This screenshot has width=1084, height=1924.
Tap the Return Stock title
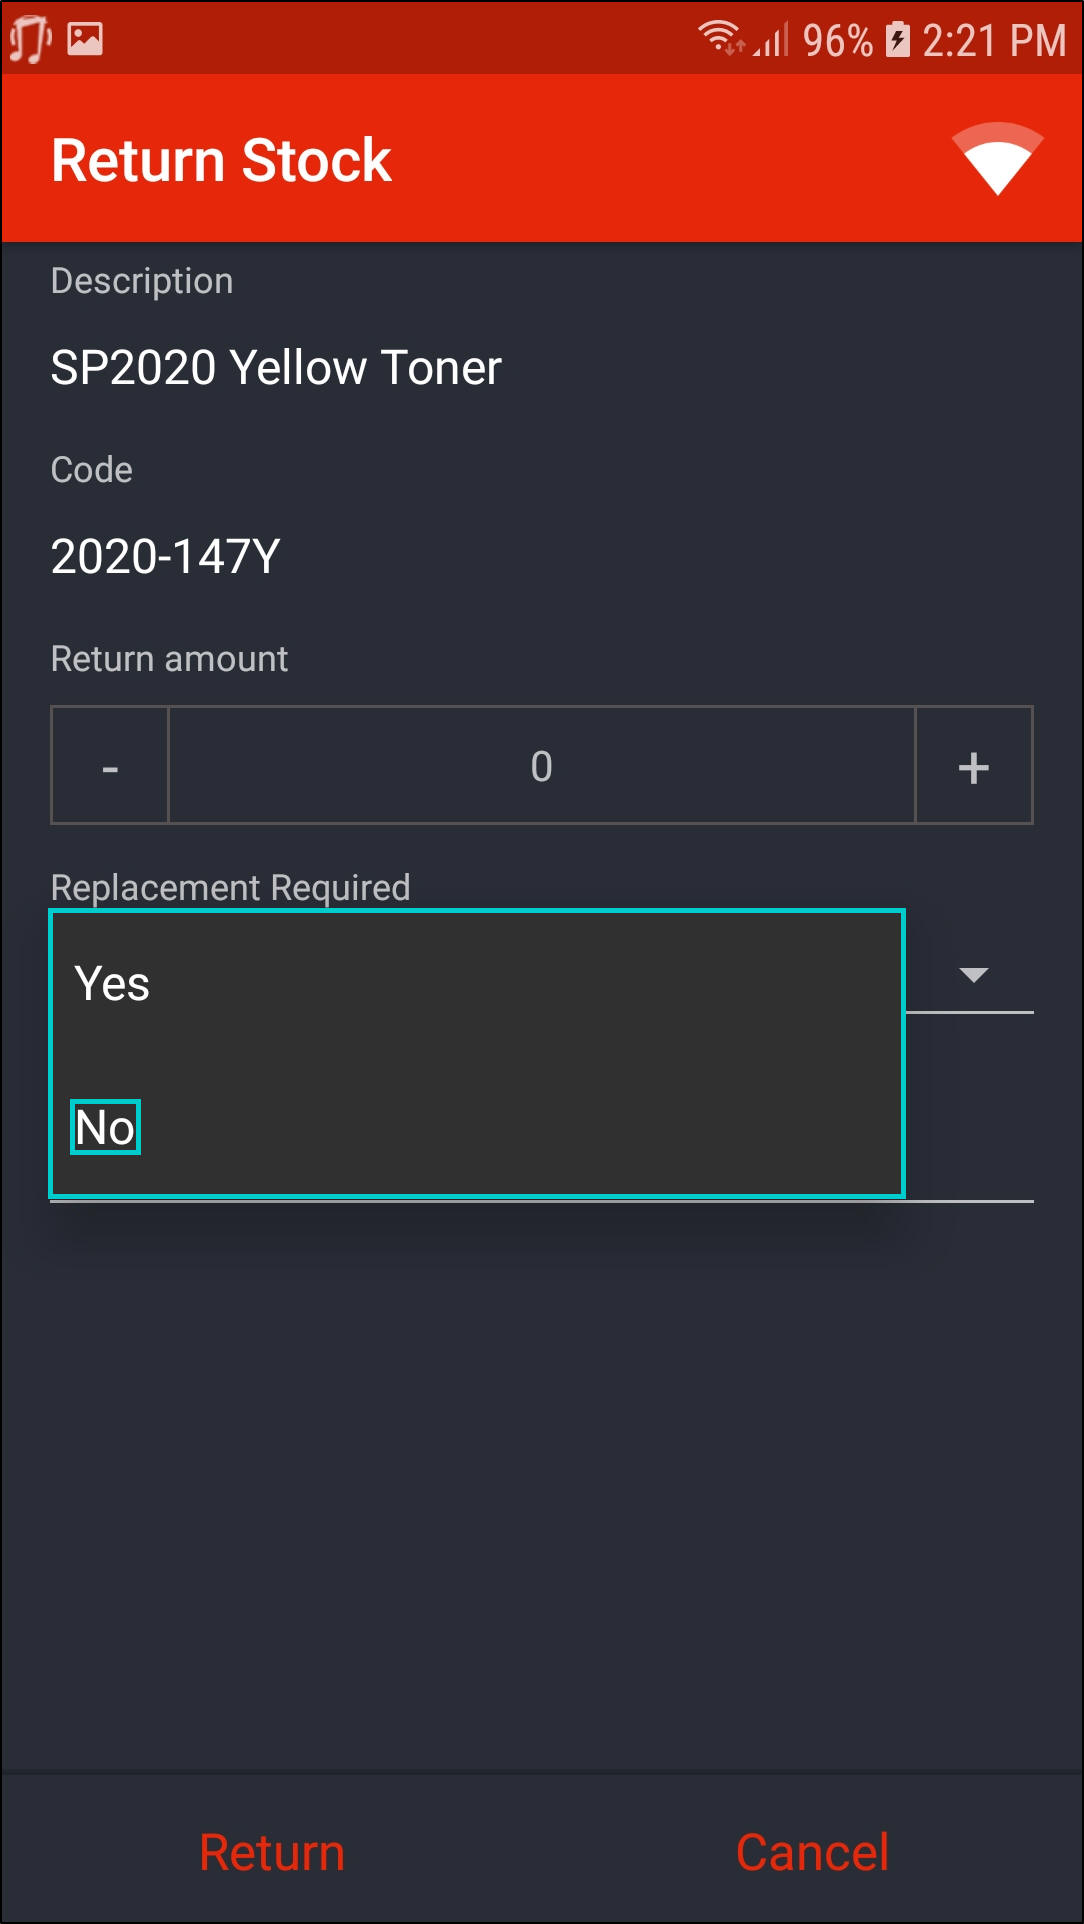(x=221, y=161)
